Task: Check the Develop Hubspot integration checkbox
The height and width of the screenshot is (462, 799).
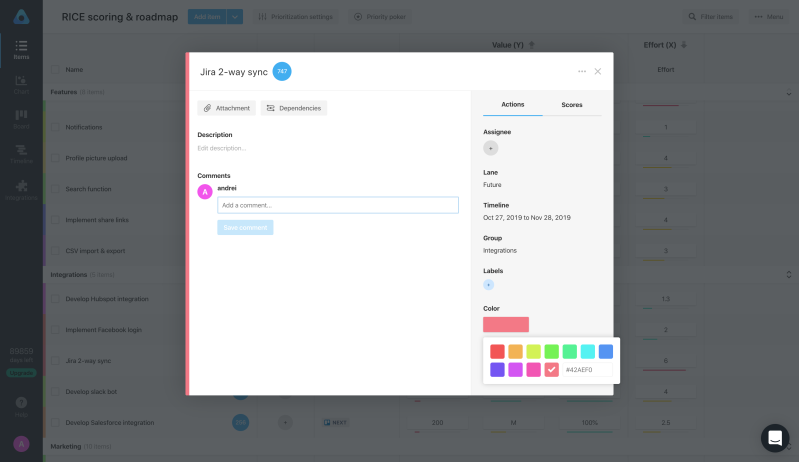Action: tap(55, 299)
